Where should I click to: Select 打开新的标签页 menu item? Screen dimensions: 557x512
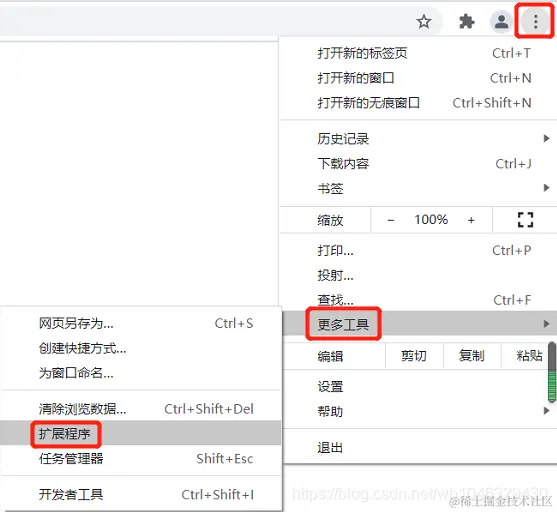point(418,53)
